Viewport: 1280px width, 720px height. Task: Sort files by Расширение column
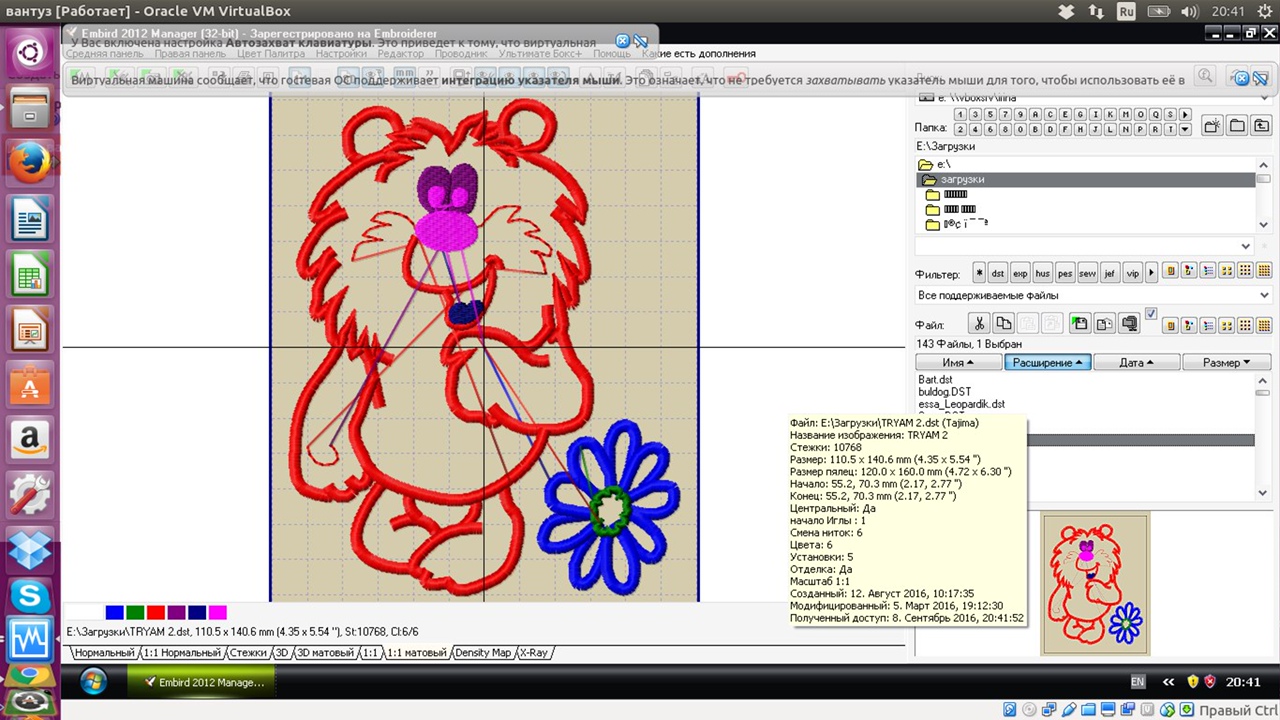click(x=1047, y=362)
